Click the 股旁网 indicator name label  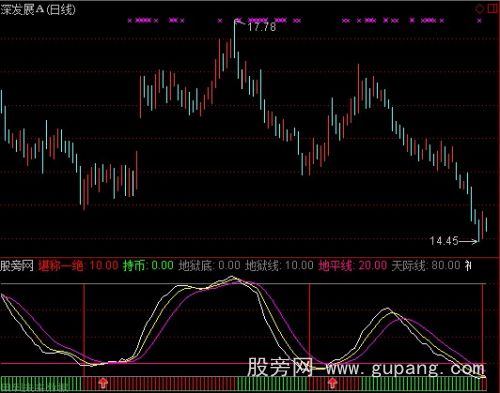[17, 266]
